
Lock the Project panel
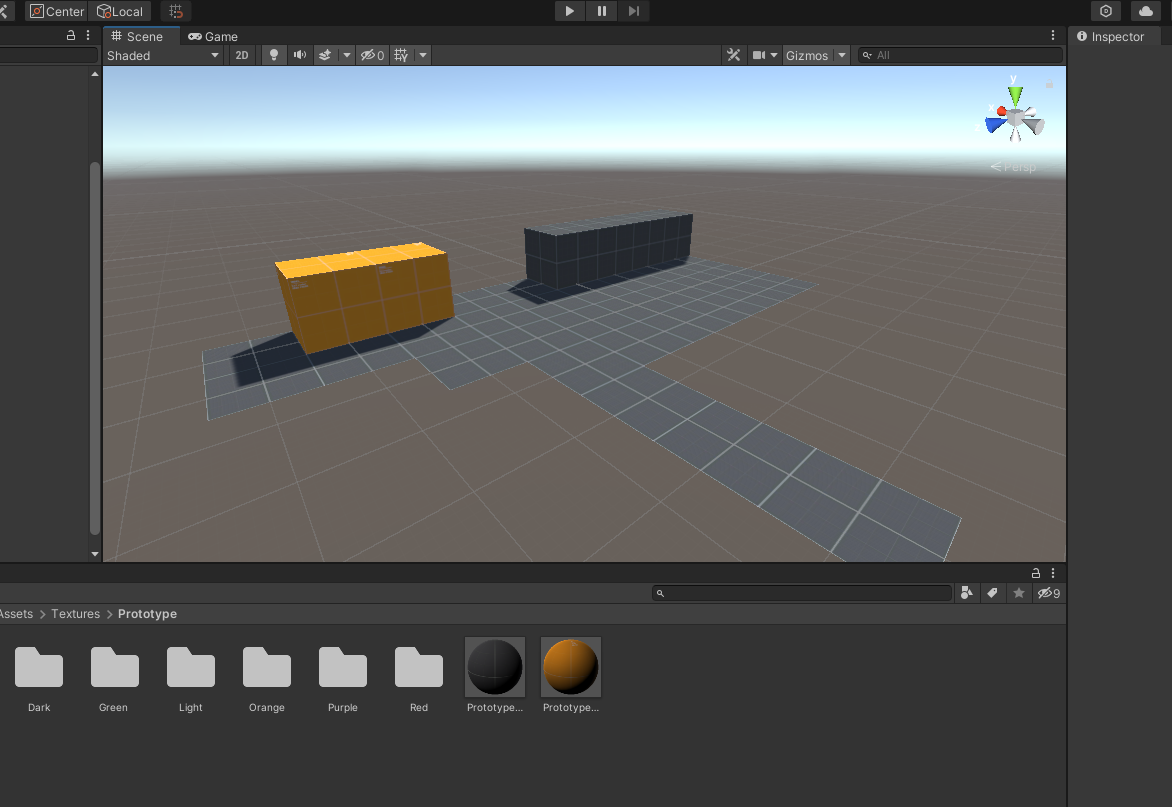[x=1036, y=573]
